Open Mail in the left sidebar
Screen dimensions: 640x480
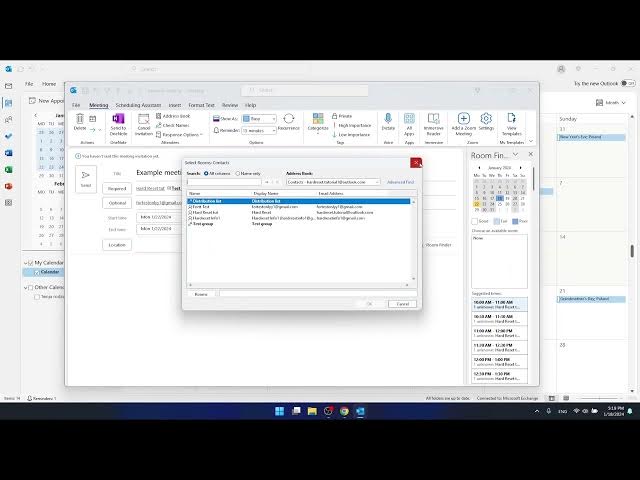[9, 86]
